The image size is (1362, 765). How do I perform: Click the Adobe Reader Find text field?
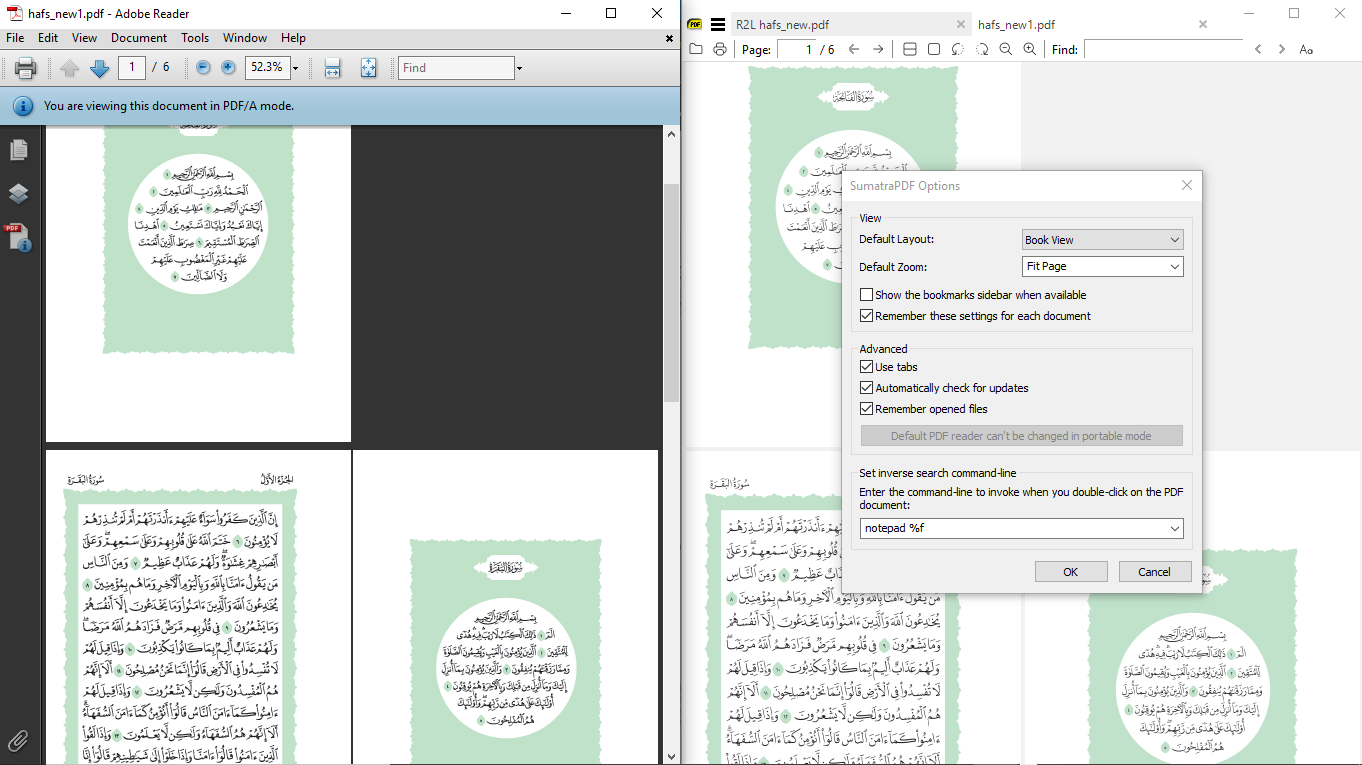(x=456, y=68)
